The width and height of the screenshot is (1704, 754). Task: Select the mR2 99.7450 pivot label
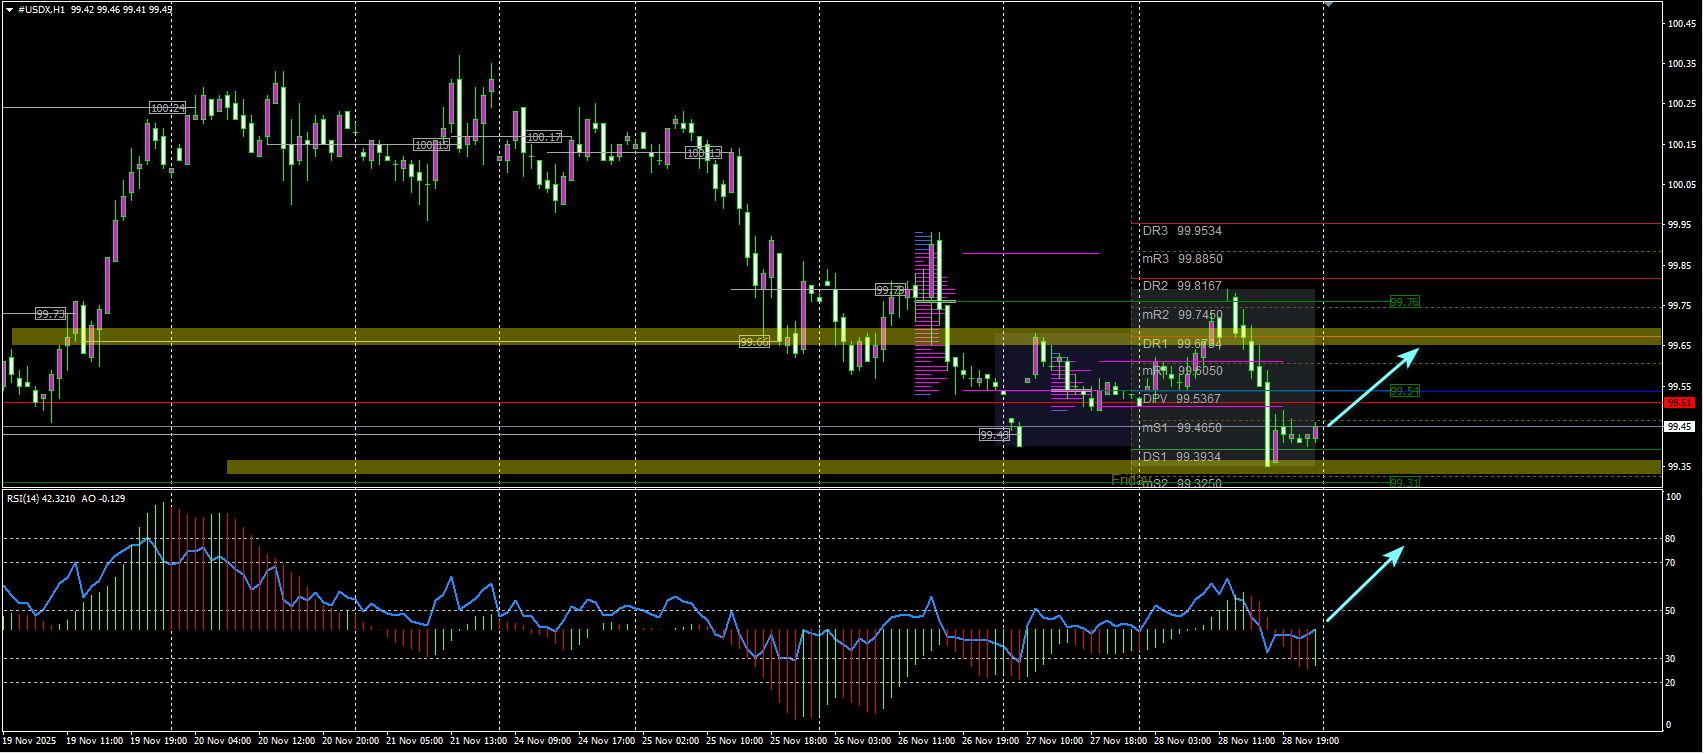click(1182, 315)
